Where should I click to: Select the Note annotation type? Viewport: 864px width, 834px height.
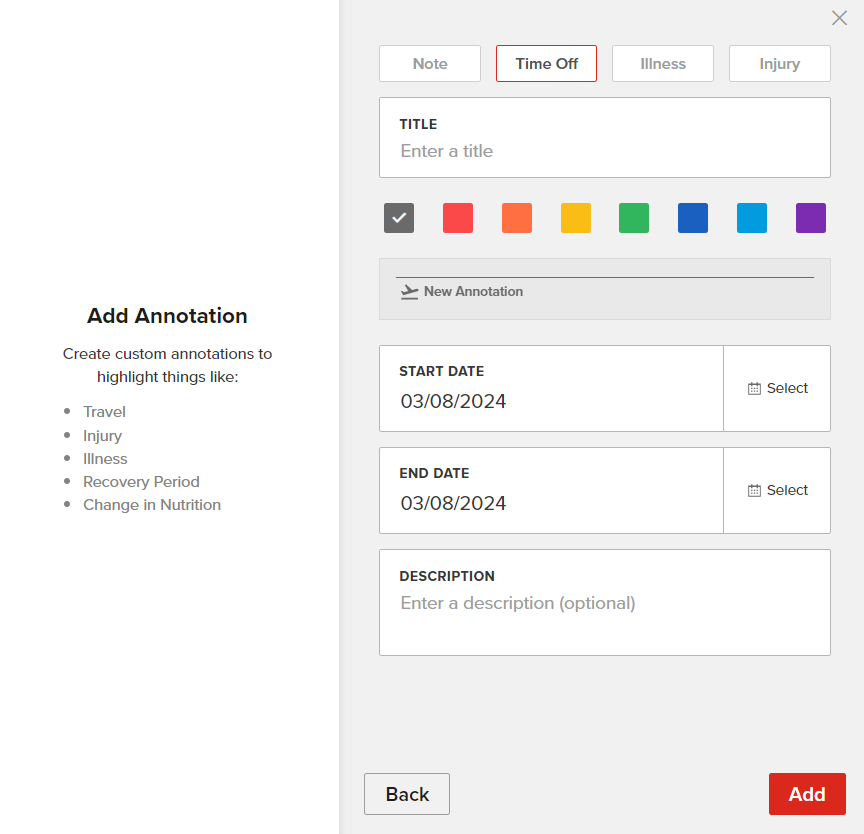tap(430, 64)
